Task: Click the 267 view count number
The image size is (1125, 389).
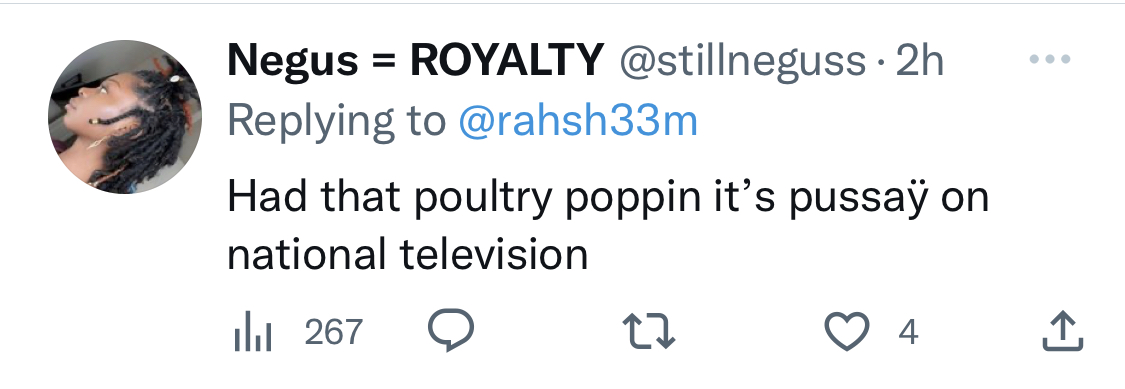Action: coord(334,332)
